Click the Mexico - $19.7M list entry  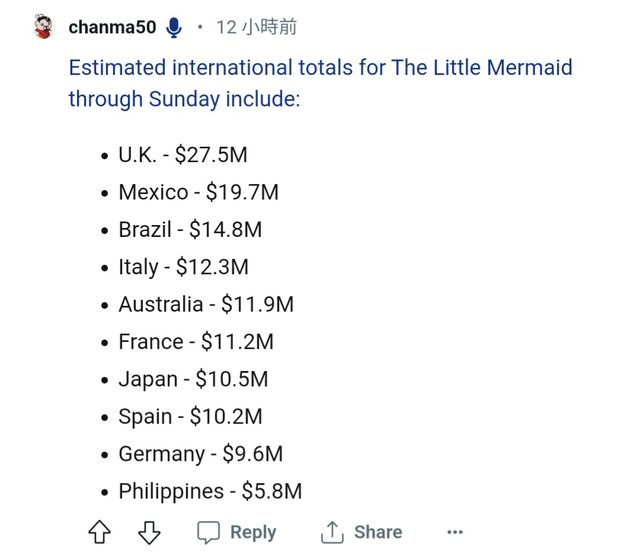pyautogui.click(x=198, y=192)
